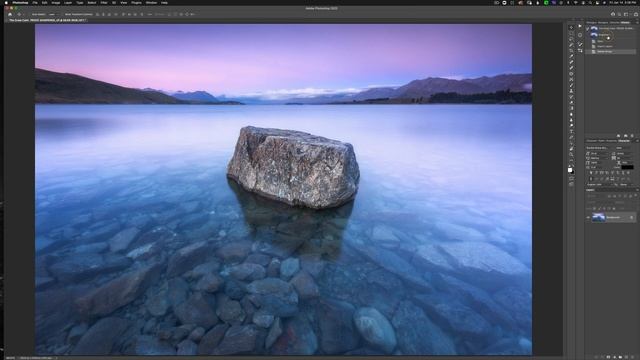Click the open document tab above canvas
The image size is (640, 360).
tap(48, 20)
